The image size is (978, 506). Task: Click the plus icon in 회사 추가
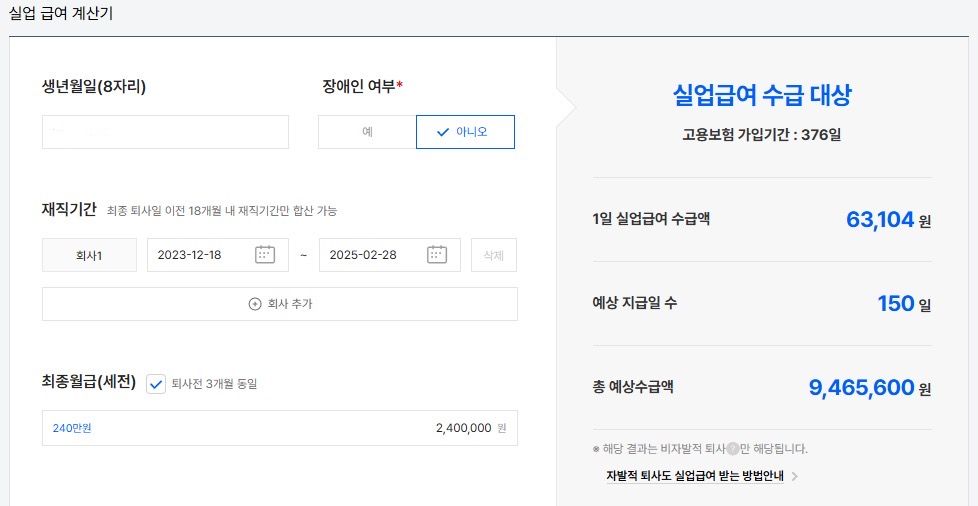pos(255,304)
